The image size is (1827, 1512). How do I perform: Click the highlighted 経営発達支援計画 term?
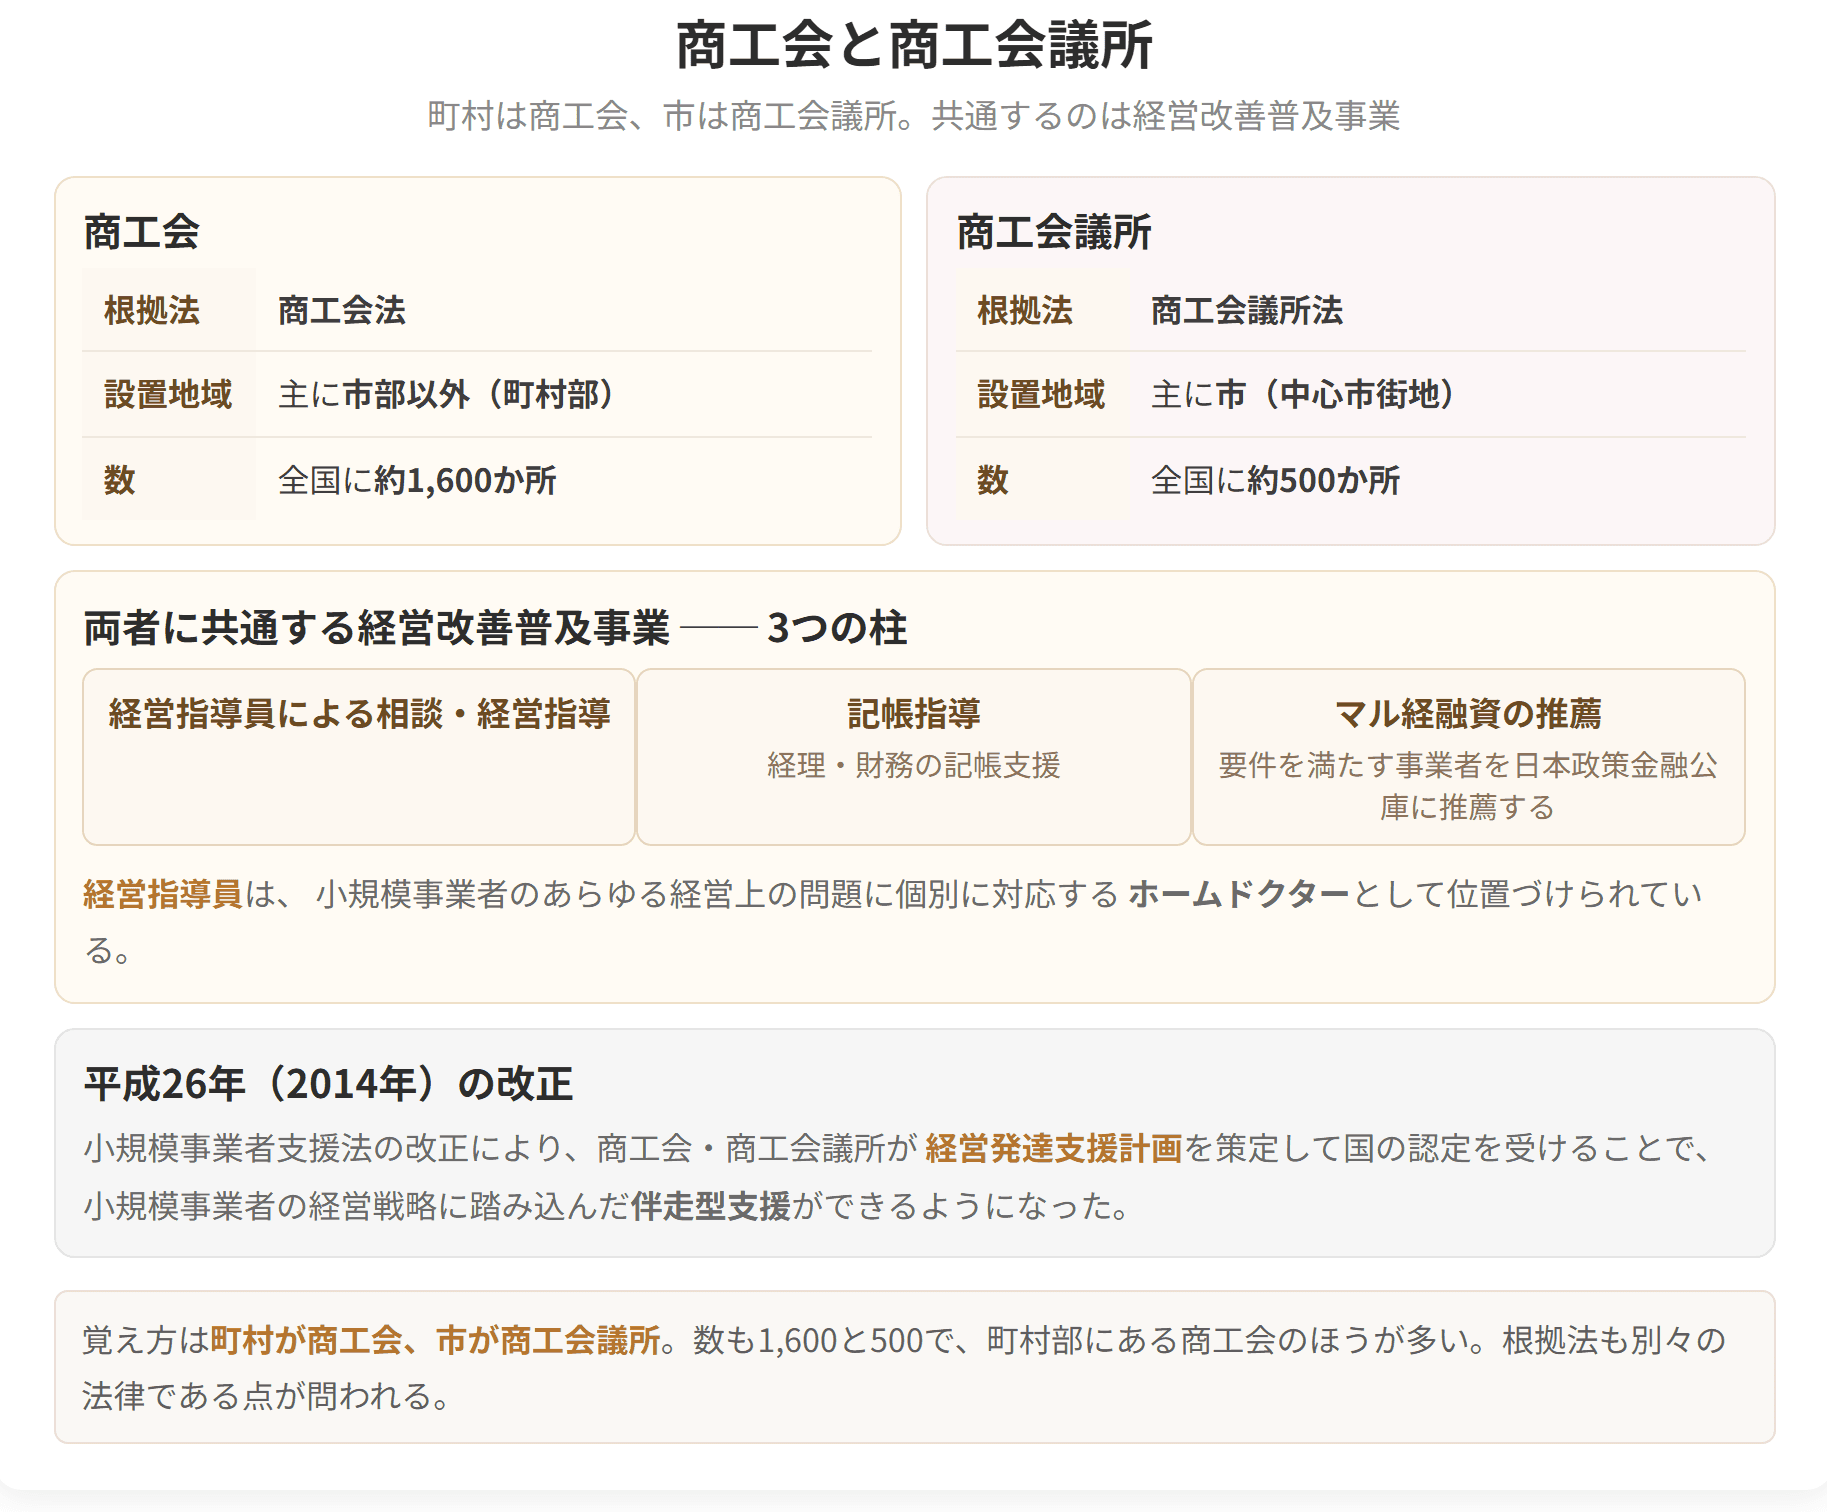(x=1054, y=1148)
